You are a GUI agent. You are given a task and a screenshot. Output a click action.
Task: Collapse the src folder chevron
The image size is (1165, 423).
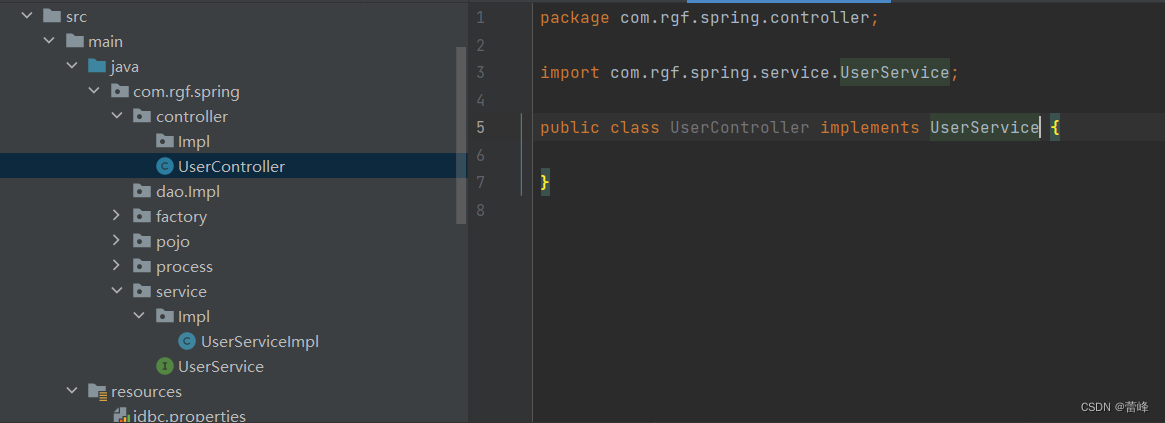27,16
